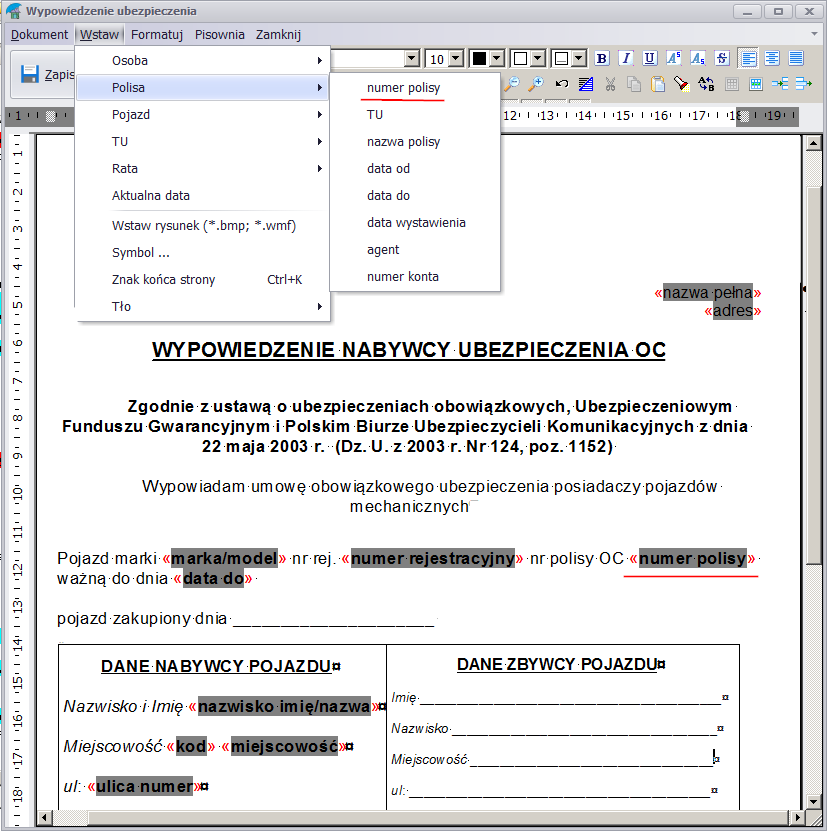Click the Copy icon

click(634, 84)
